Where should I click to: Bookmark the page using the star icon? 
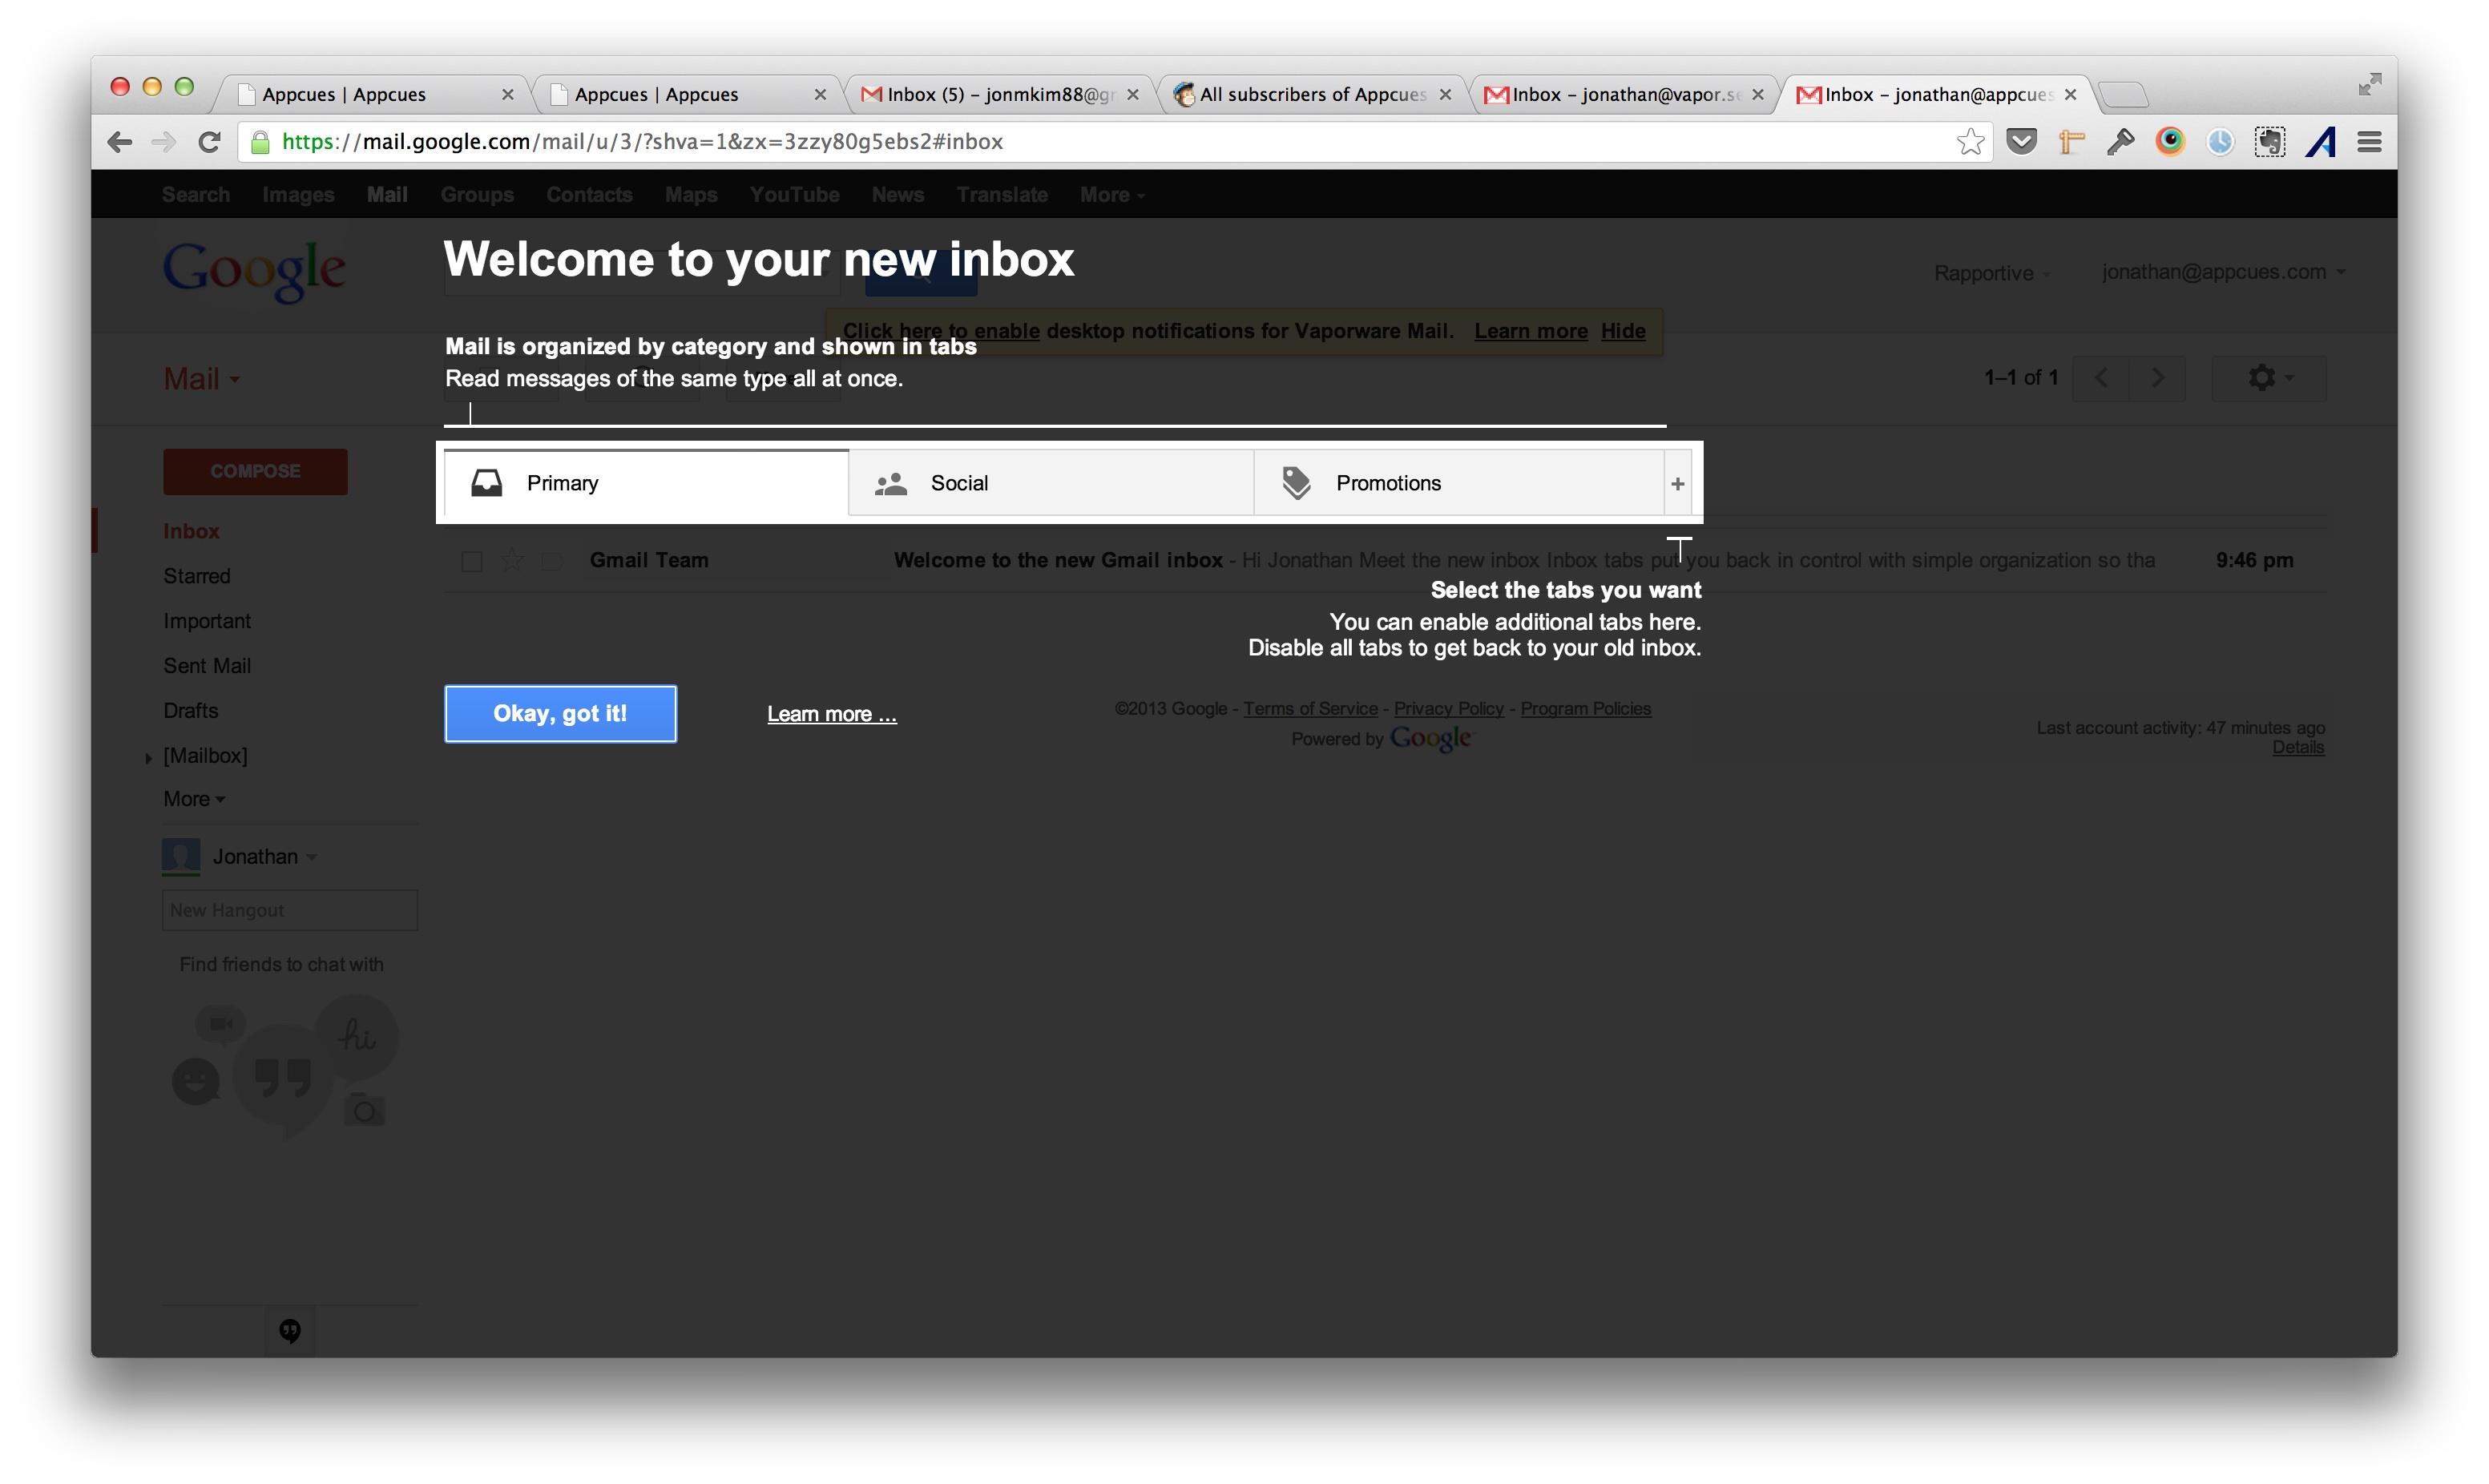click(1970, 142)
